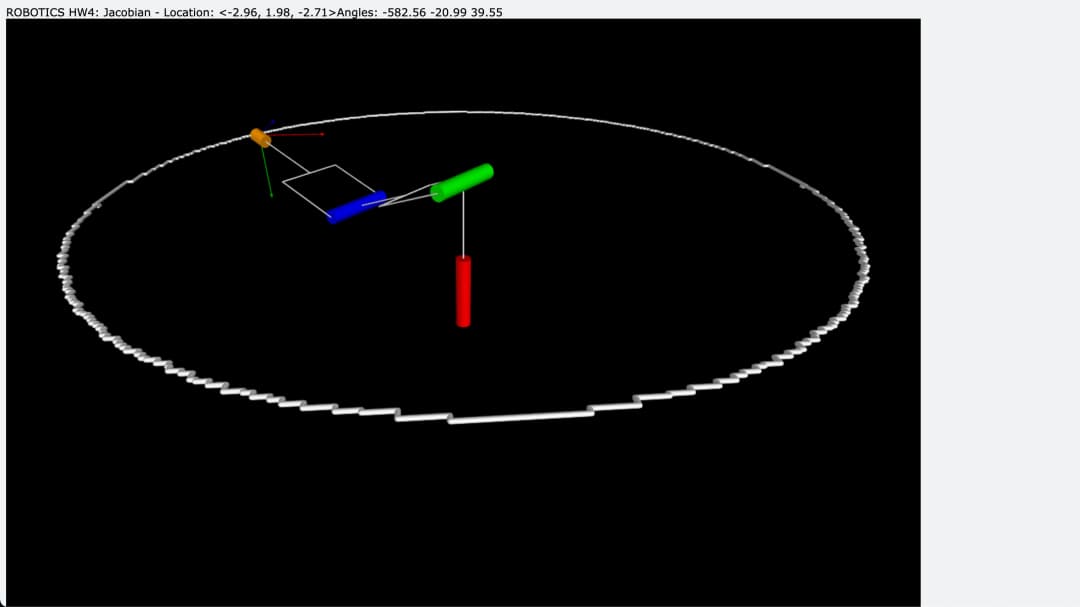Click the red base cylinder
This screenshot has height=607, width=1080.
pos(463,291)
